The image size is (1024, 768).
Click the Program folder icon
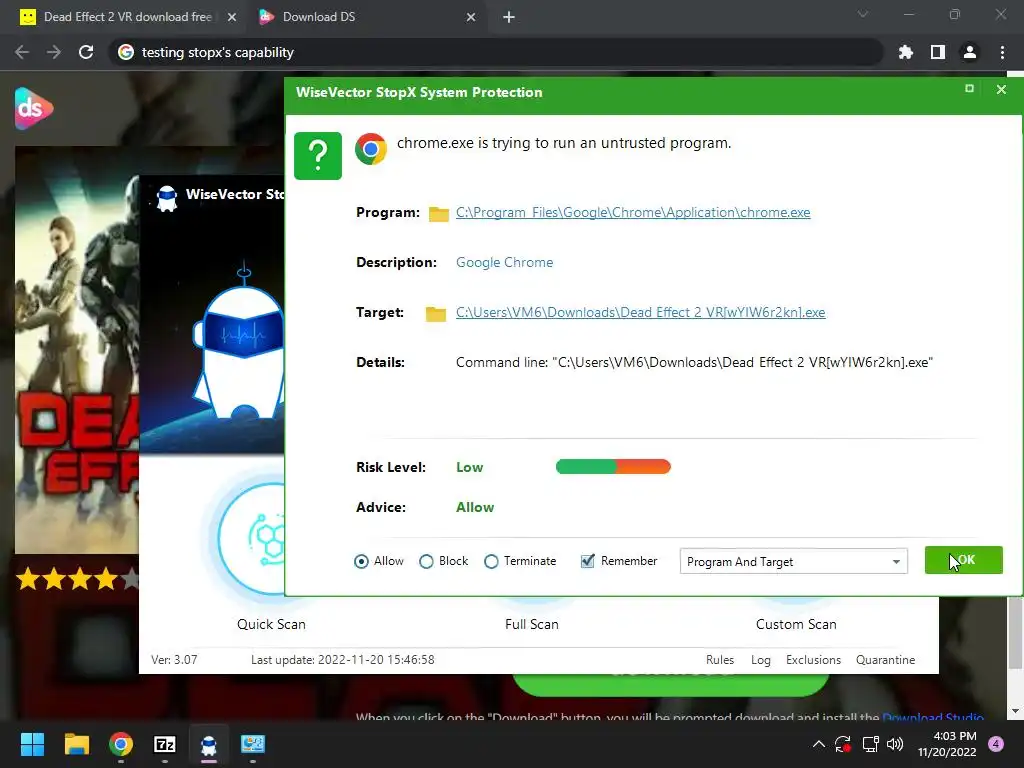(x=438, y=214)
